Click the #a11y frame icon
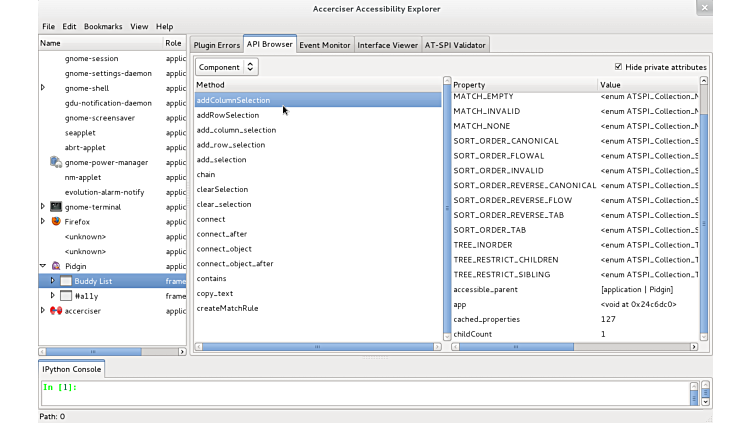752x423 pixels. point(66,296)
